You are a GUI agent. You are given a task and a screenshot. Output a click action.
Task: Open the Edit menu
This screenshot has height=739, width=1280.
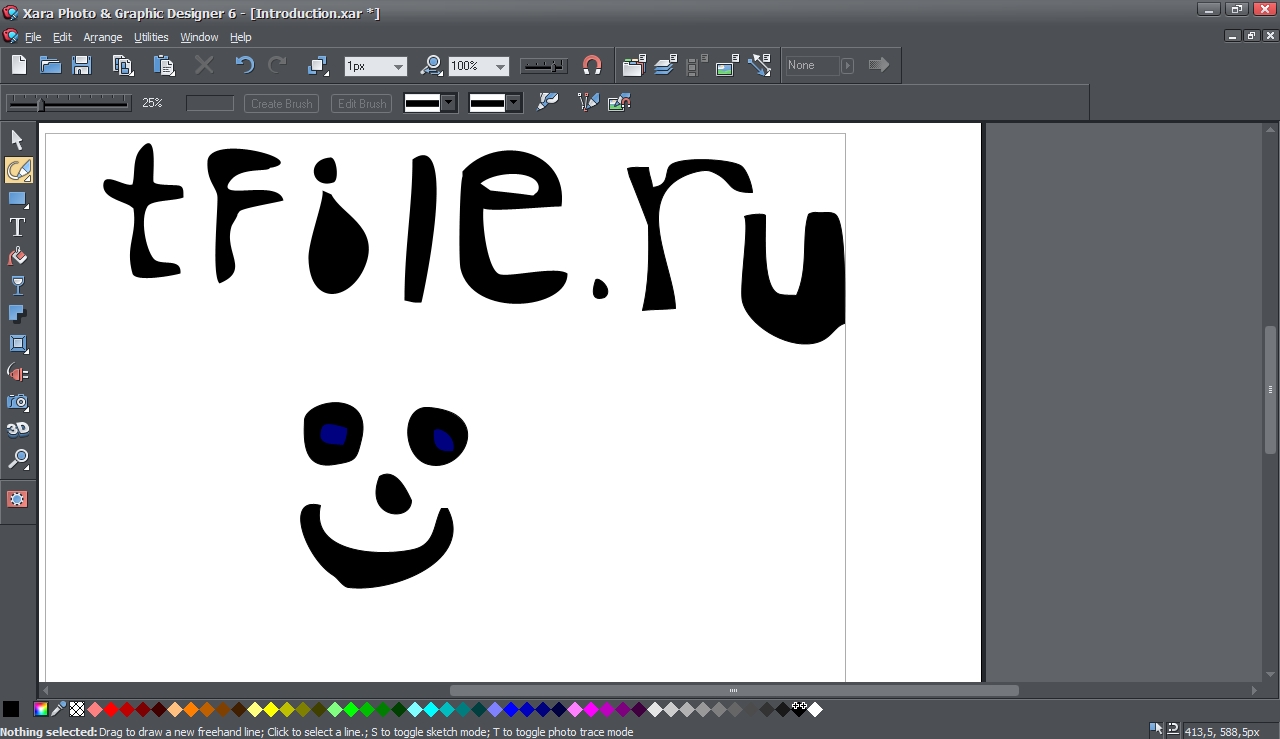(62, 37)
